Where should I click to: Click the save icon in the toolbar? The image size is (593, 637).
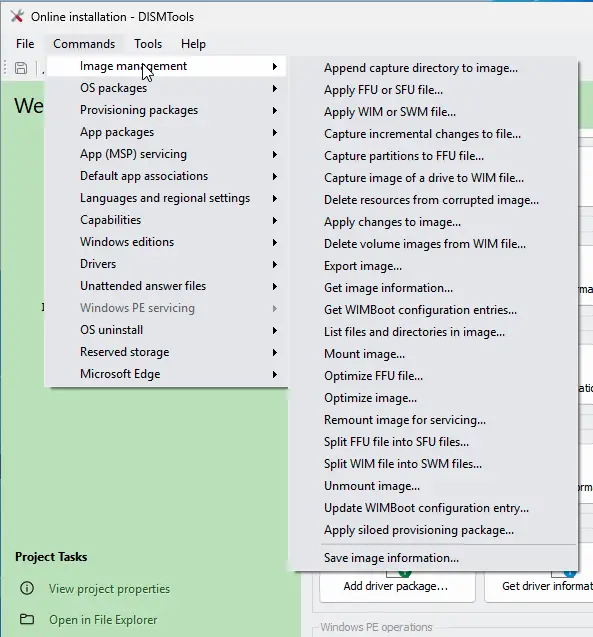click(21, 68)
